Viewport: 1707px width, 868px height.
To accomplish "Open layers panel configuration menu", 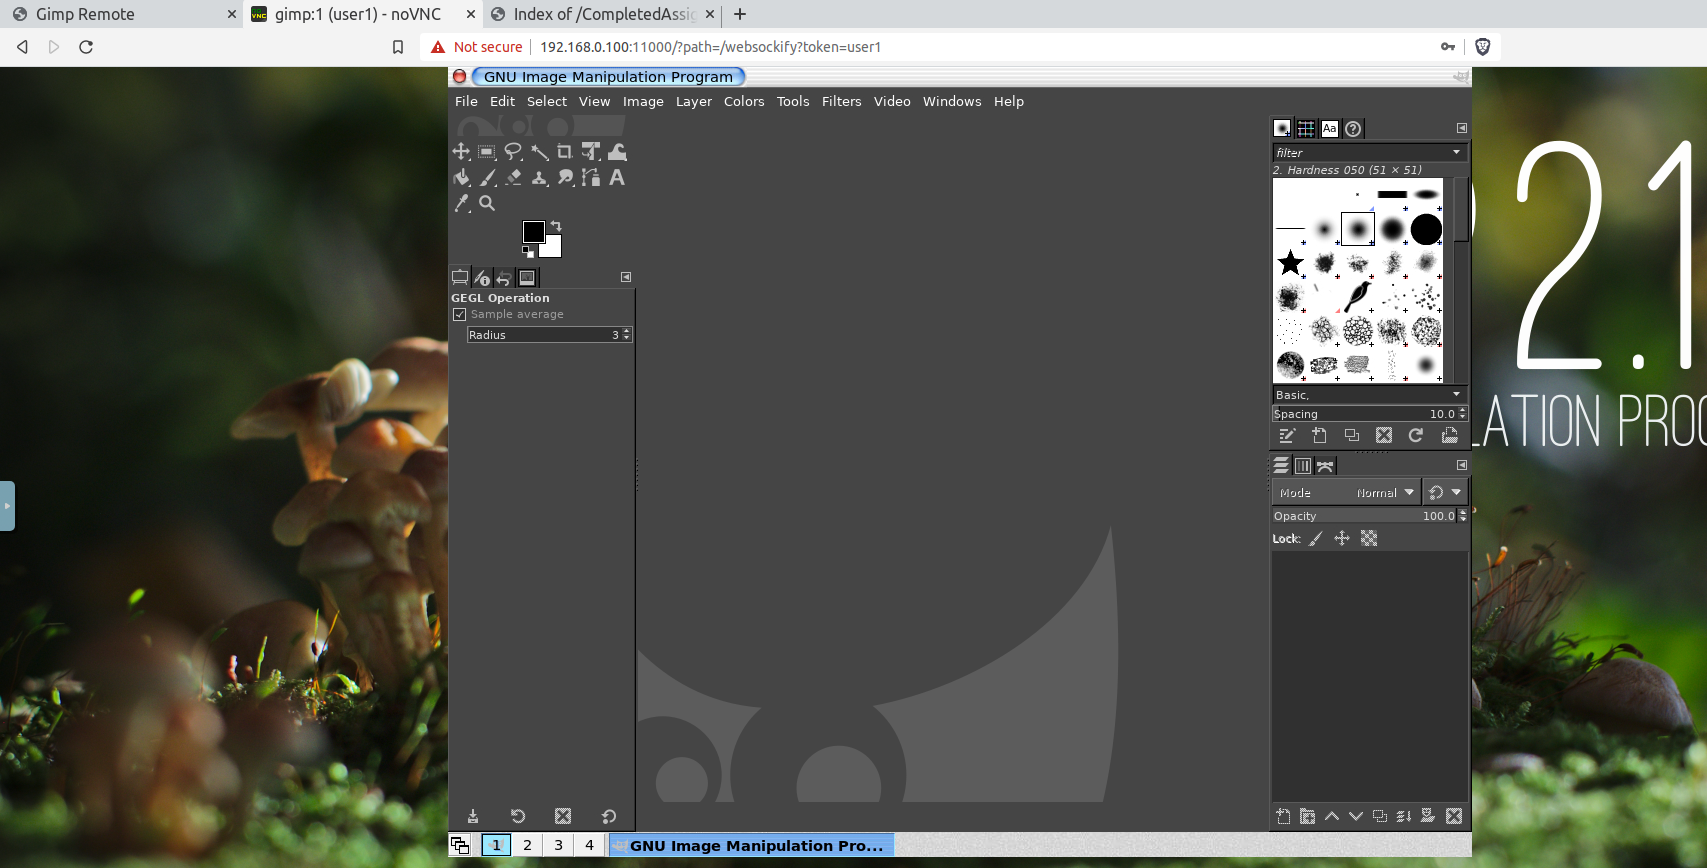I will tap(1461, 465).
